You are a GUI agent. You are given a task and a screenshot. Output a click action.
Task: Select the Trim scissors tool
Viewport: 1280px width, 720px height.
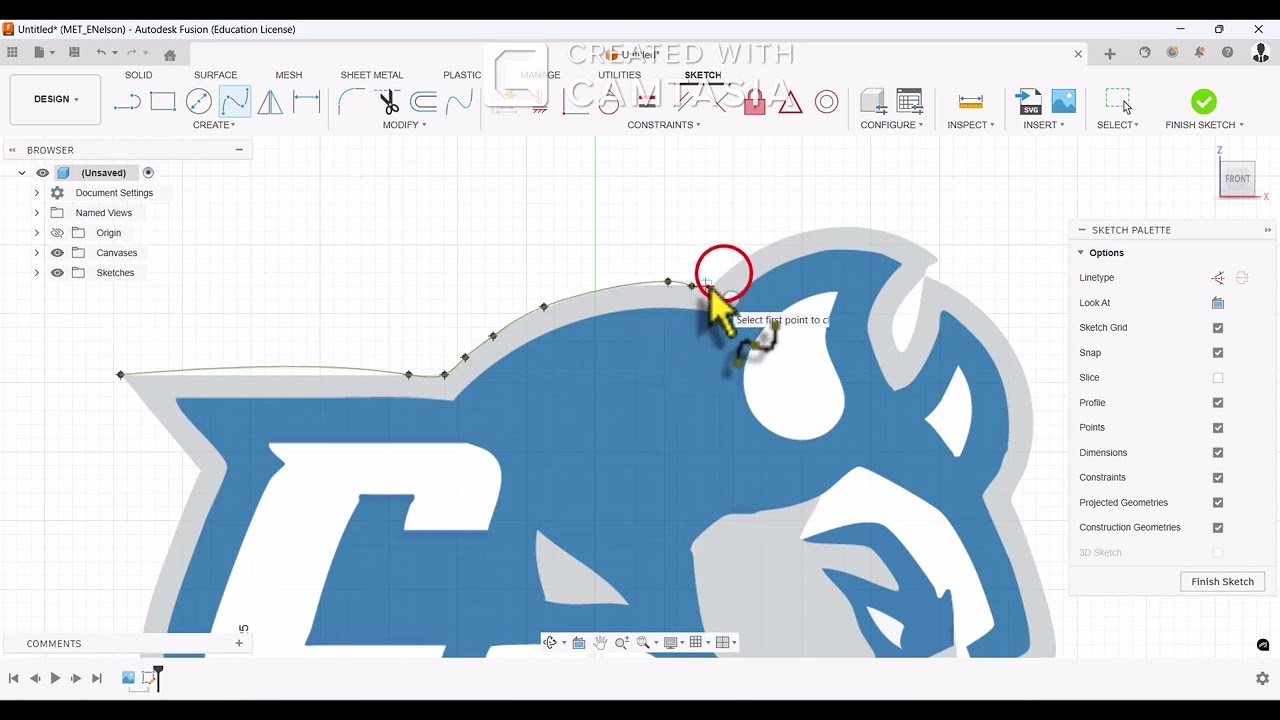click(x=389, y=101)
